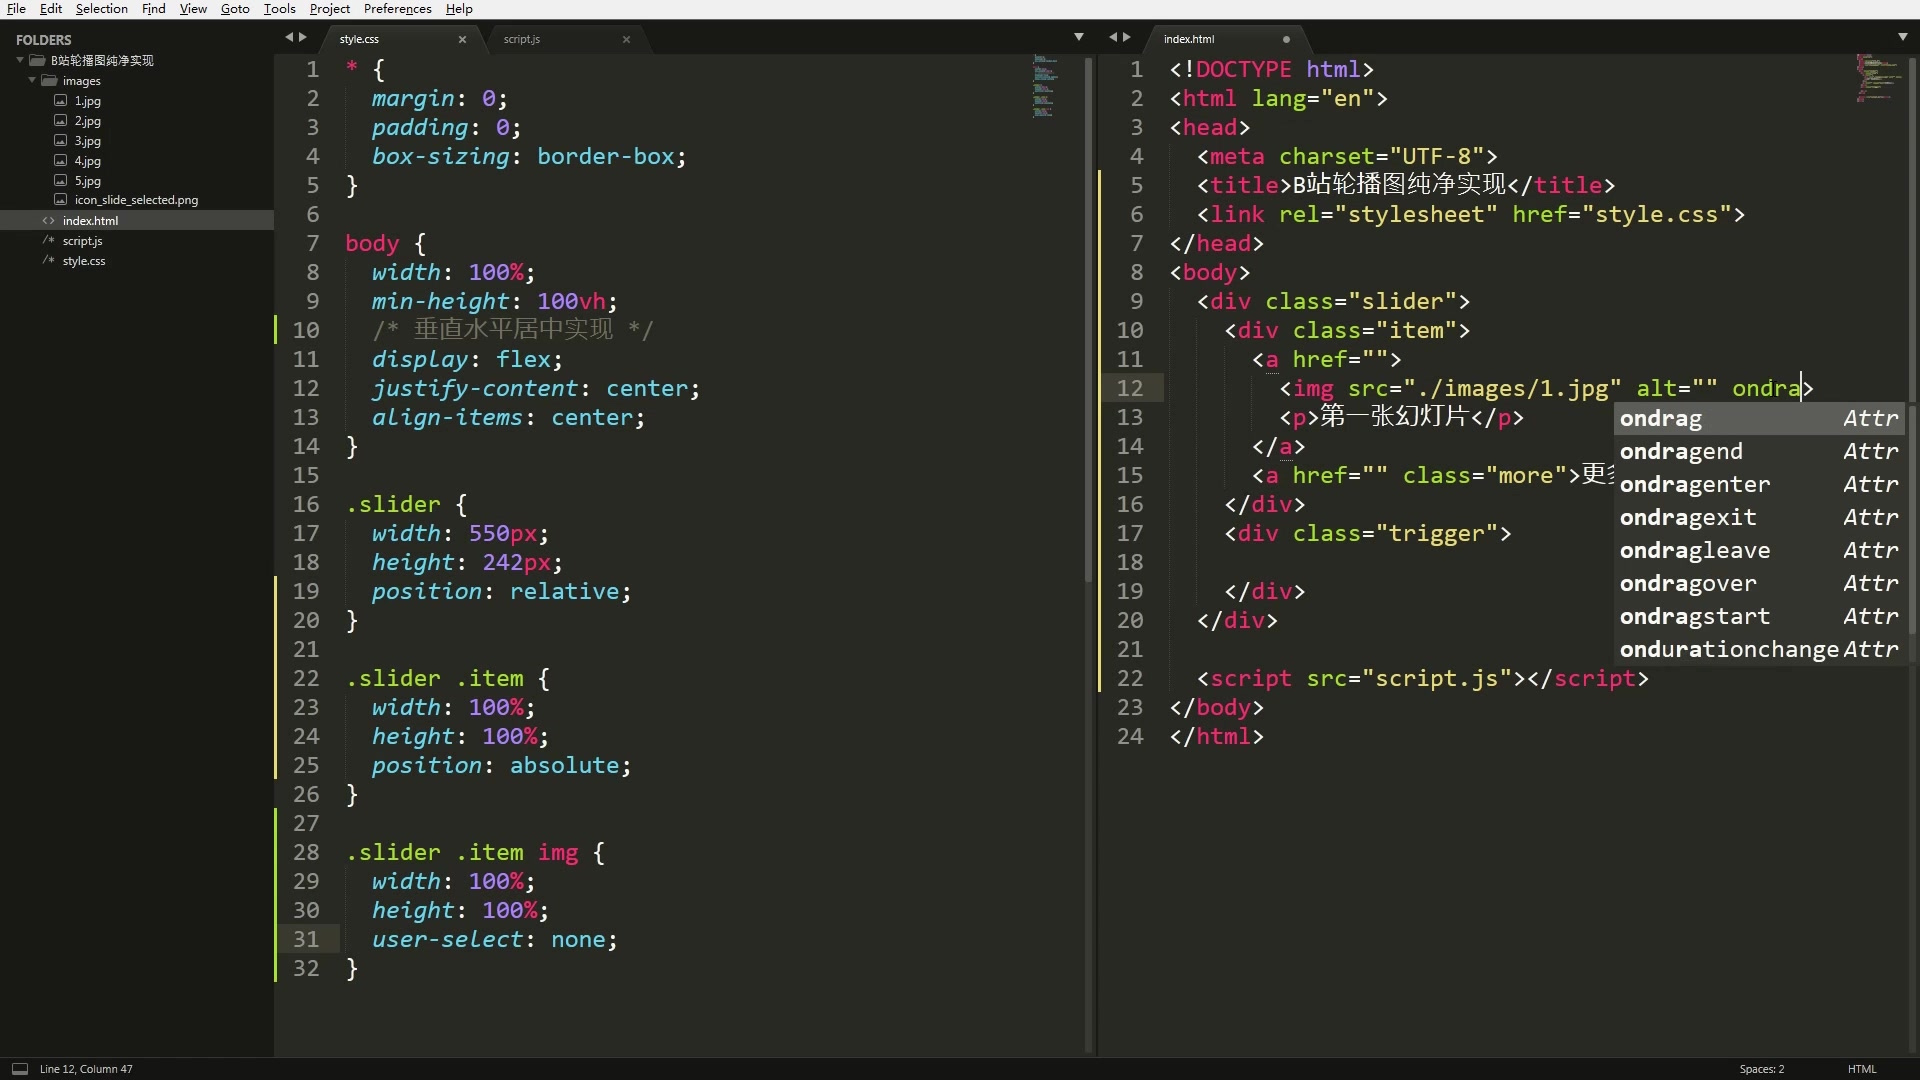1920x1080 pixels.
Task: Click the image icon next to 3.jpg
Action: point(61,141)
